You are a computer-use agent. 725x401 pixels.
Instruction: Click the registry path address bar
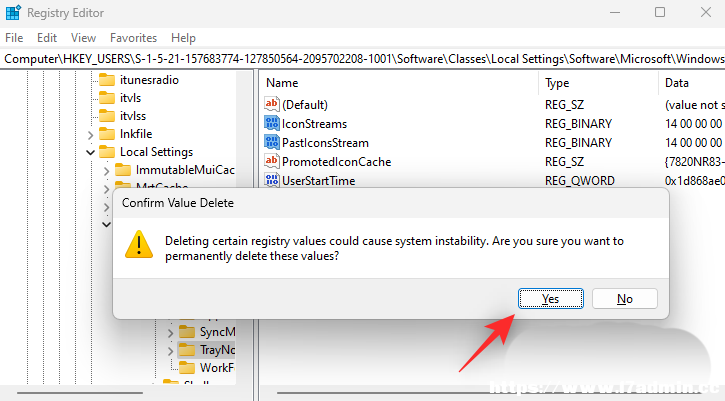coord(362,59)
